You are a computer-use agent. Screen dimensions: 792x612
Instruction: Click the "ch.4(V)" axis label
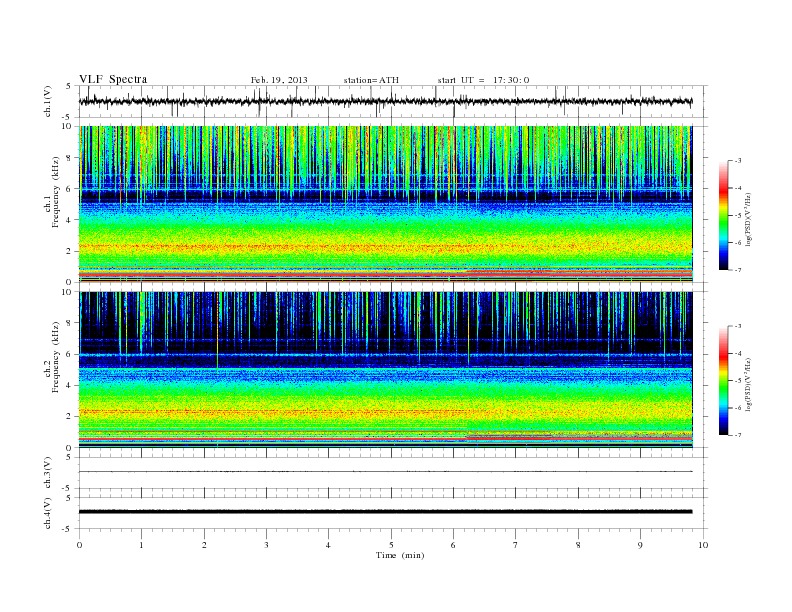[48, 513]
